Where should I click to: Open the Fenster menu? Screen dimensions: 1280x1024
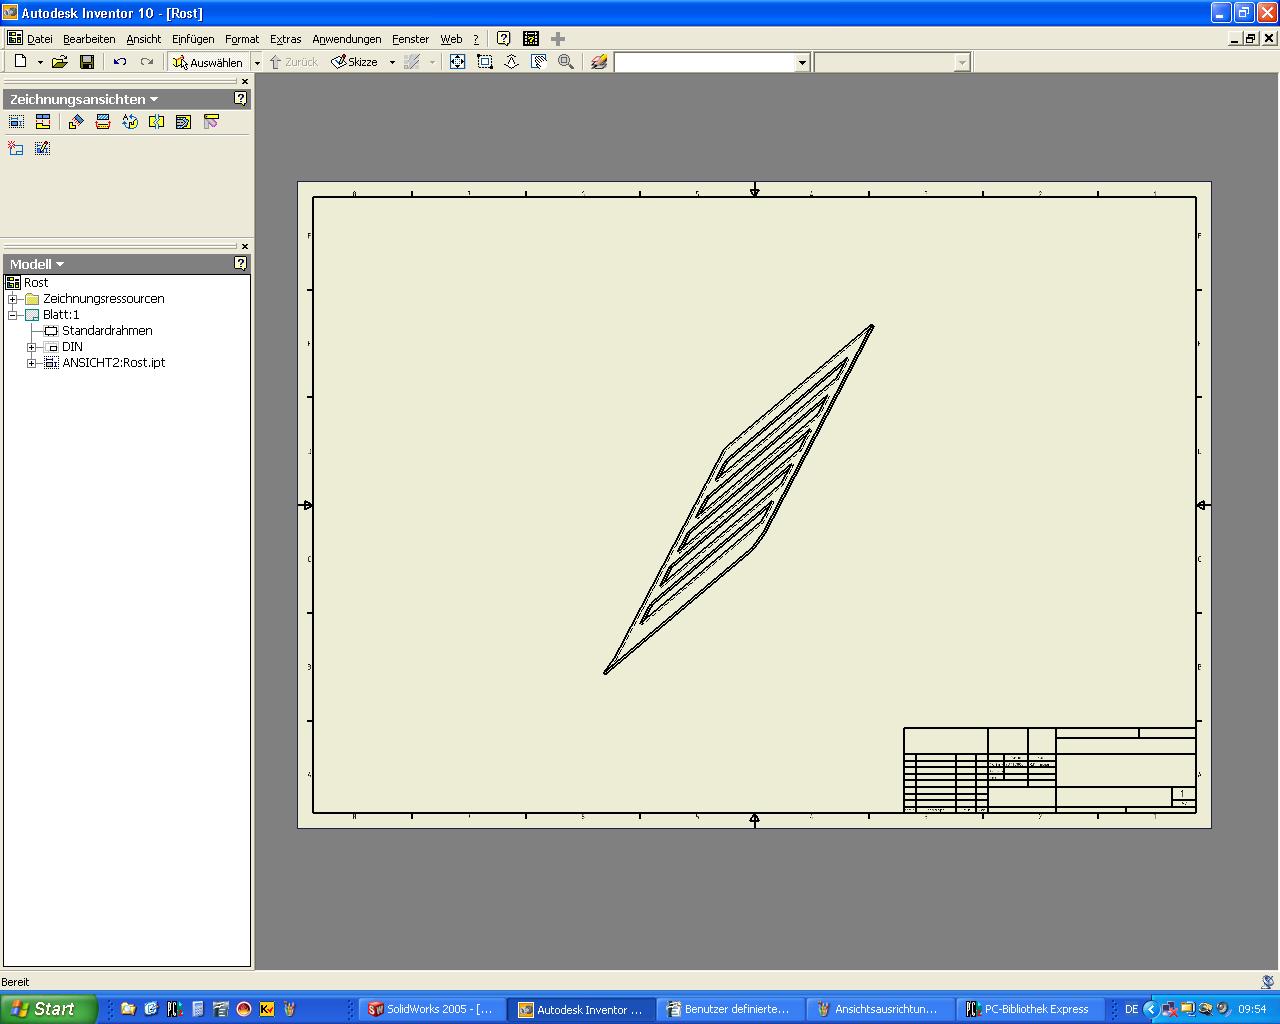(410, 39)
